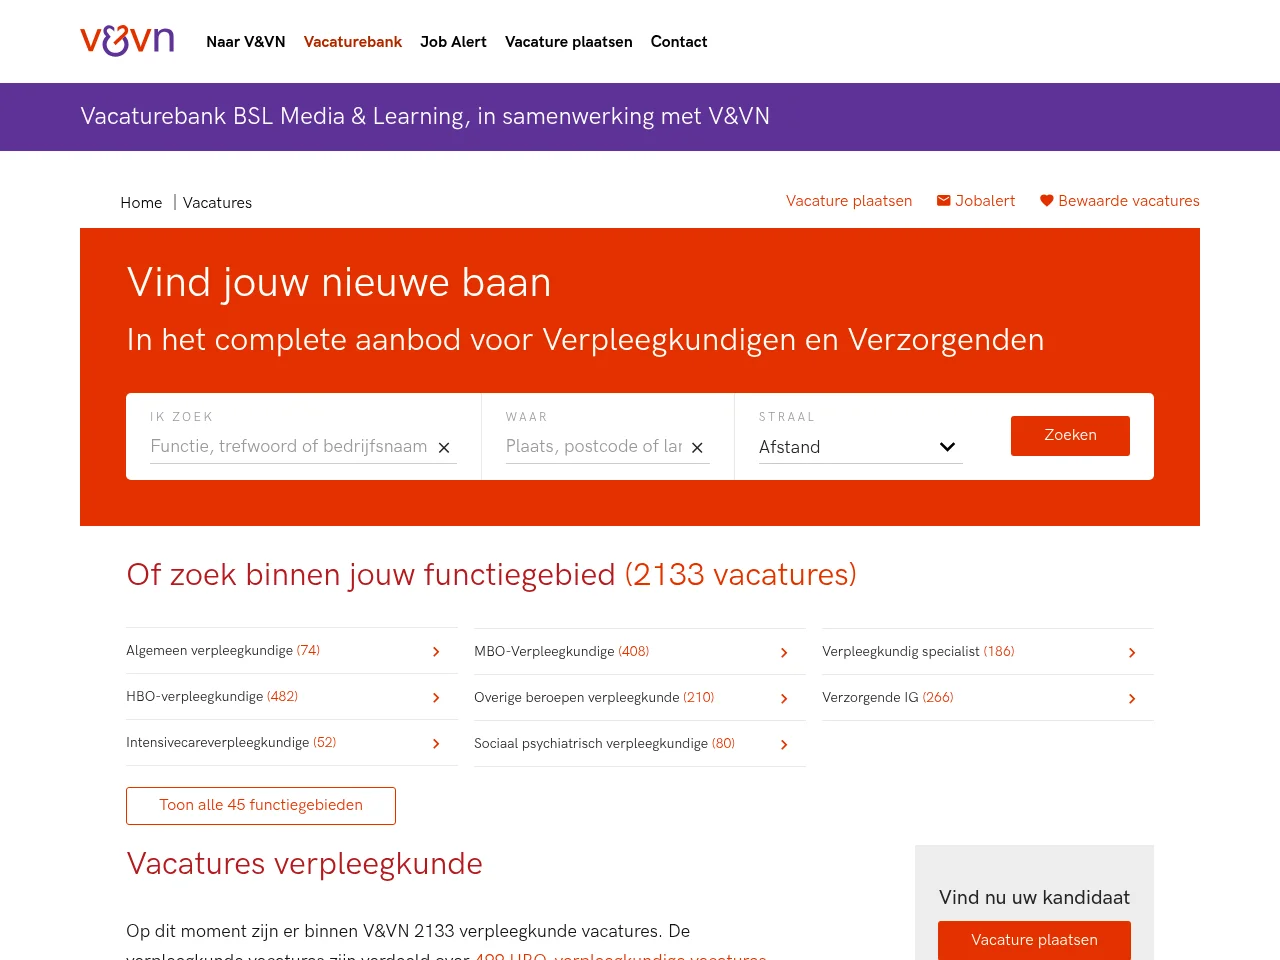Click Vacature plaatsen button in sidebar box

coord(1034,940)
